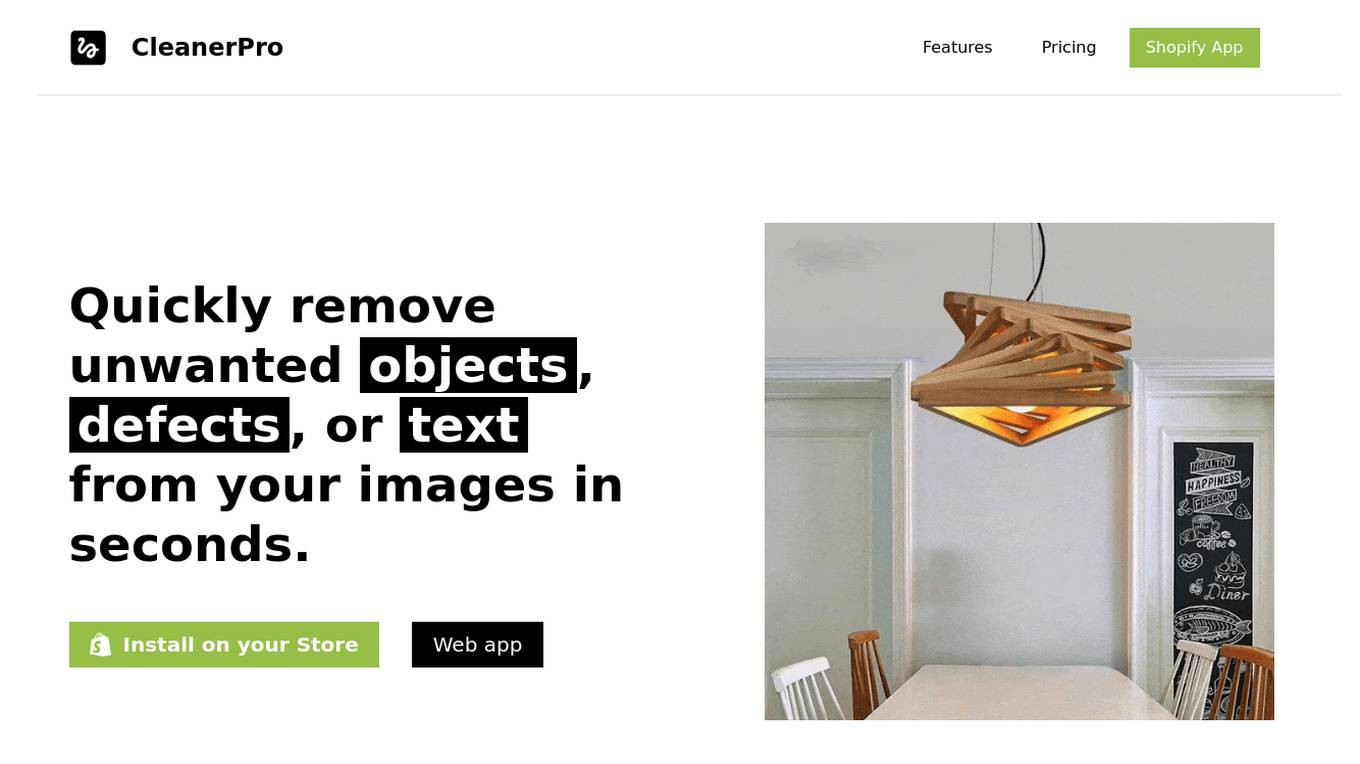Screen dimensions: 1360x764
Task: Go to the Features menu item
Action: 957,47
